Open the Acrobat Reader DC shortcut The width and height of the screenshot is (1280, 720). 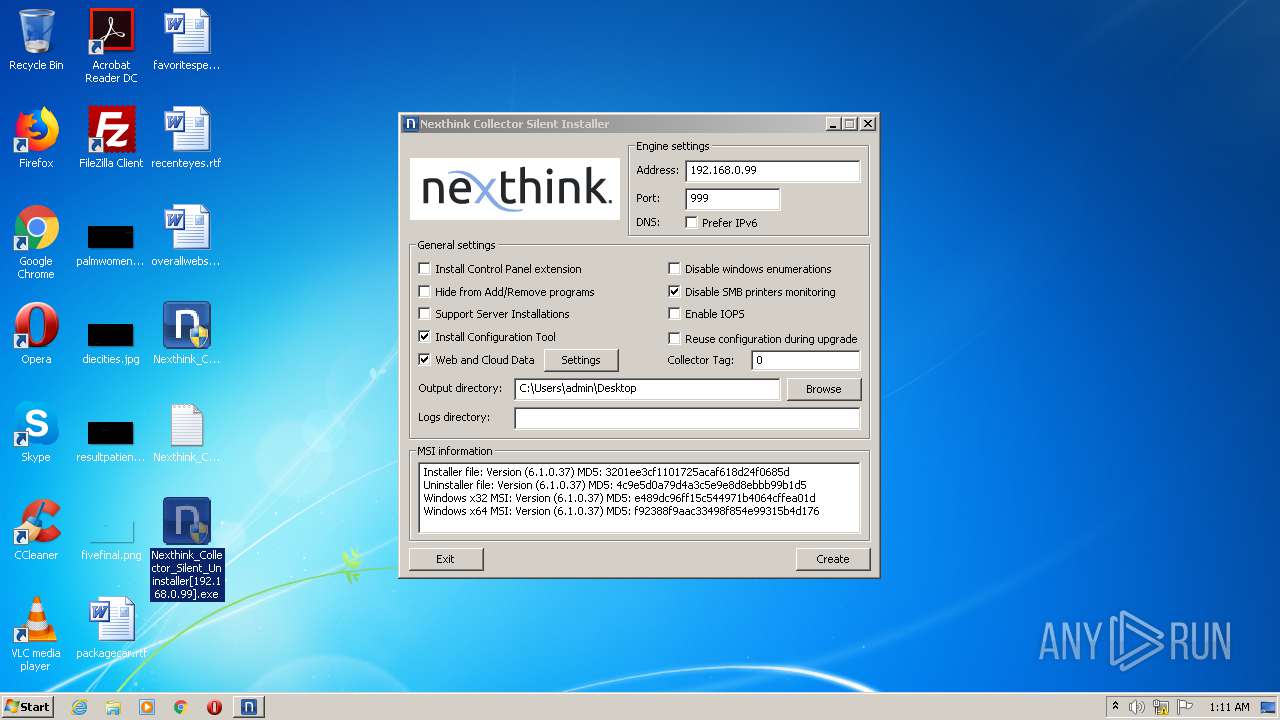(x=111, y=45)
